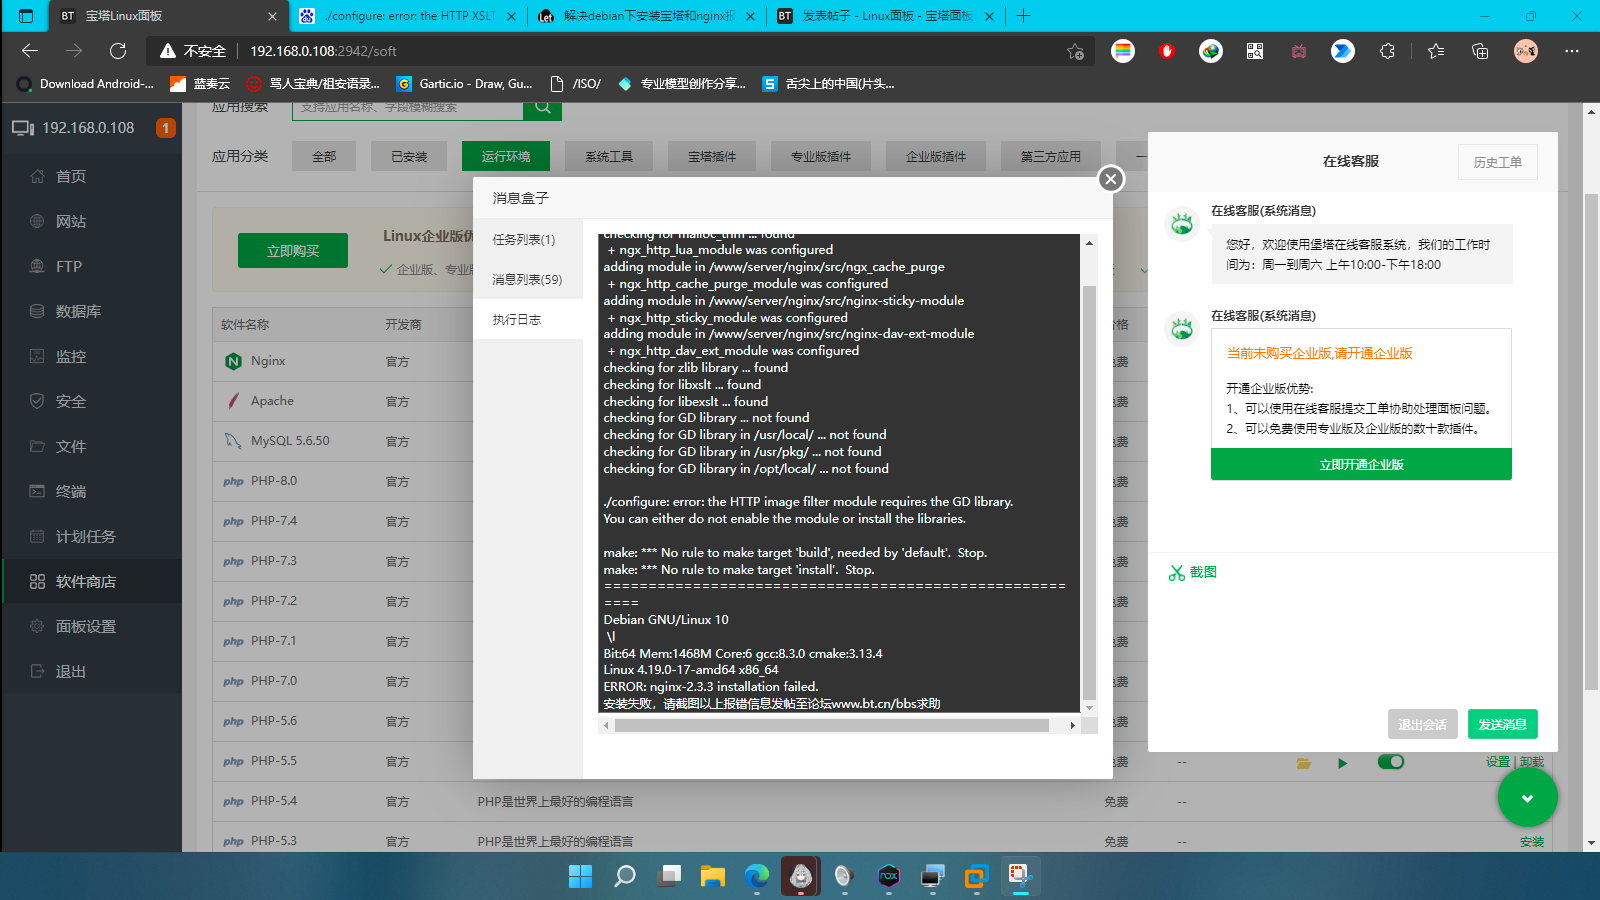Click the Apache feather icon
This screenshot has width=1600, height=900.
click(x=233, y=401)
